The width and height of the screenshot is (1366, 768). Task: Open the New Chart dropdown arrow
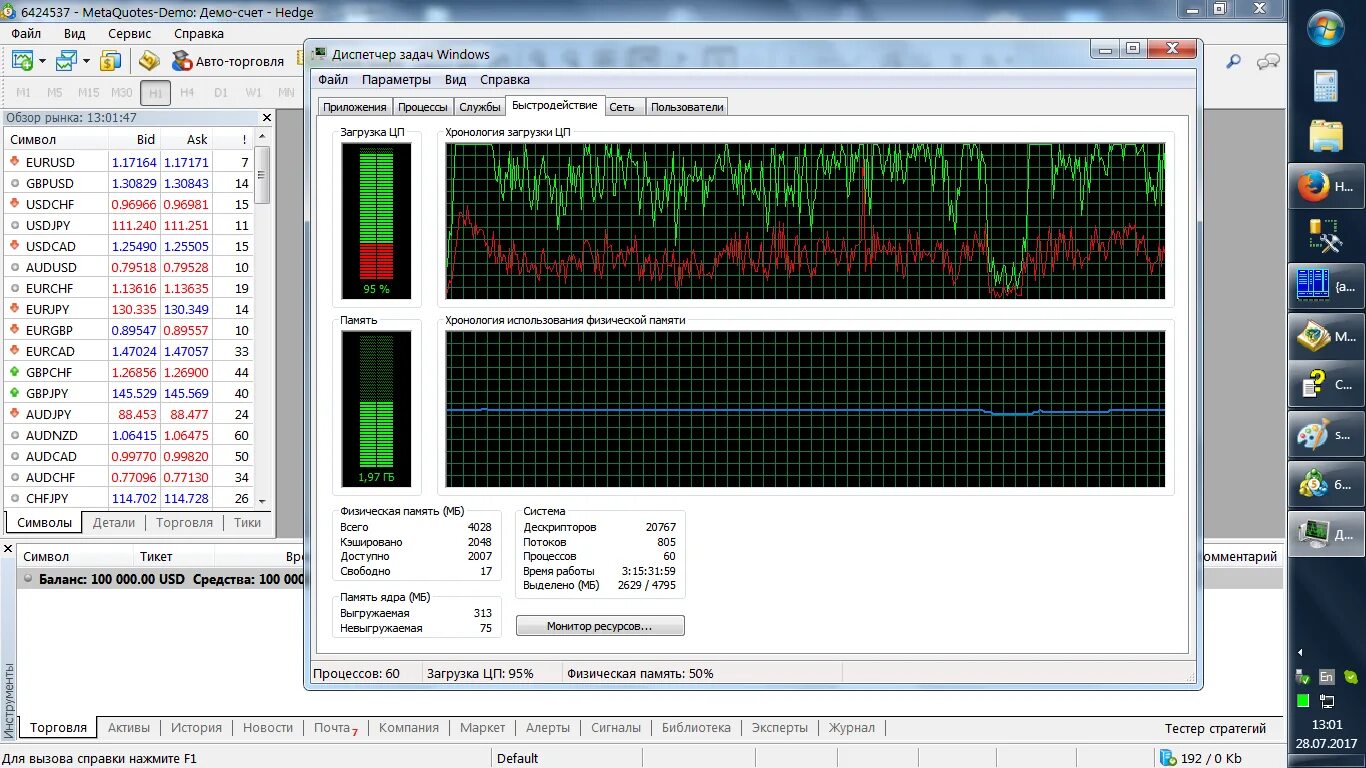click(42, 61)
